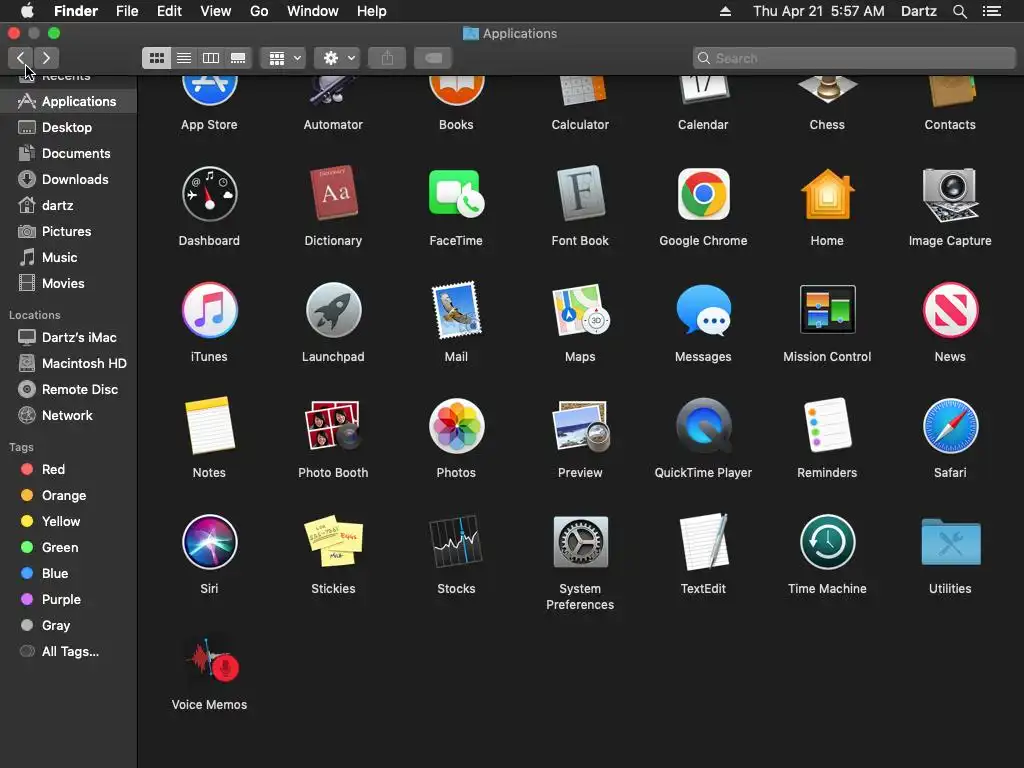Open the Window menu
Image resolution: width=1024 pixels, height=768 pixels.
[313, 11]
